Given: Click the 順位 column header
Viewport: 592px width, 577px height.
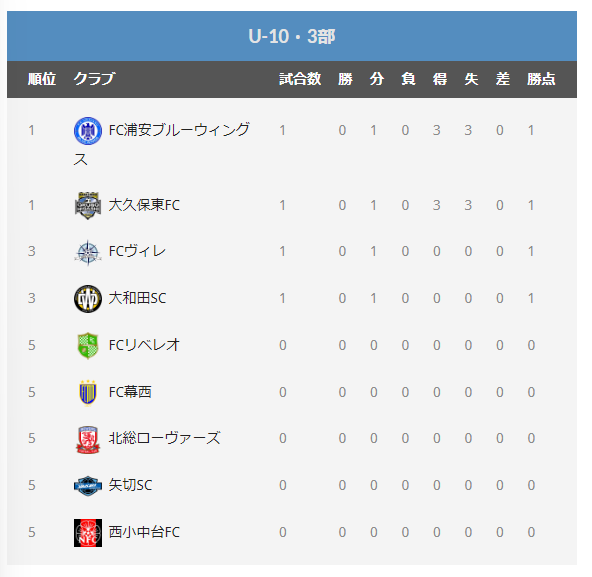Looking at the screenshot, I should (x=42, y=79).
